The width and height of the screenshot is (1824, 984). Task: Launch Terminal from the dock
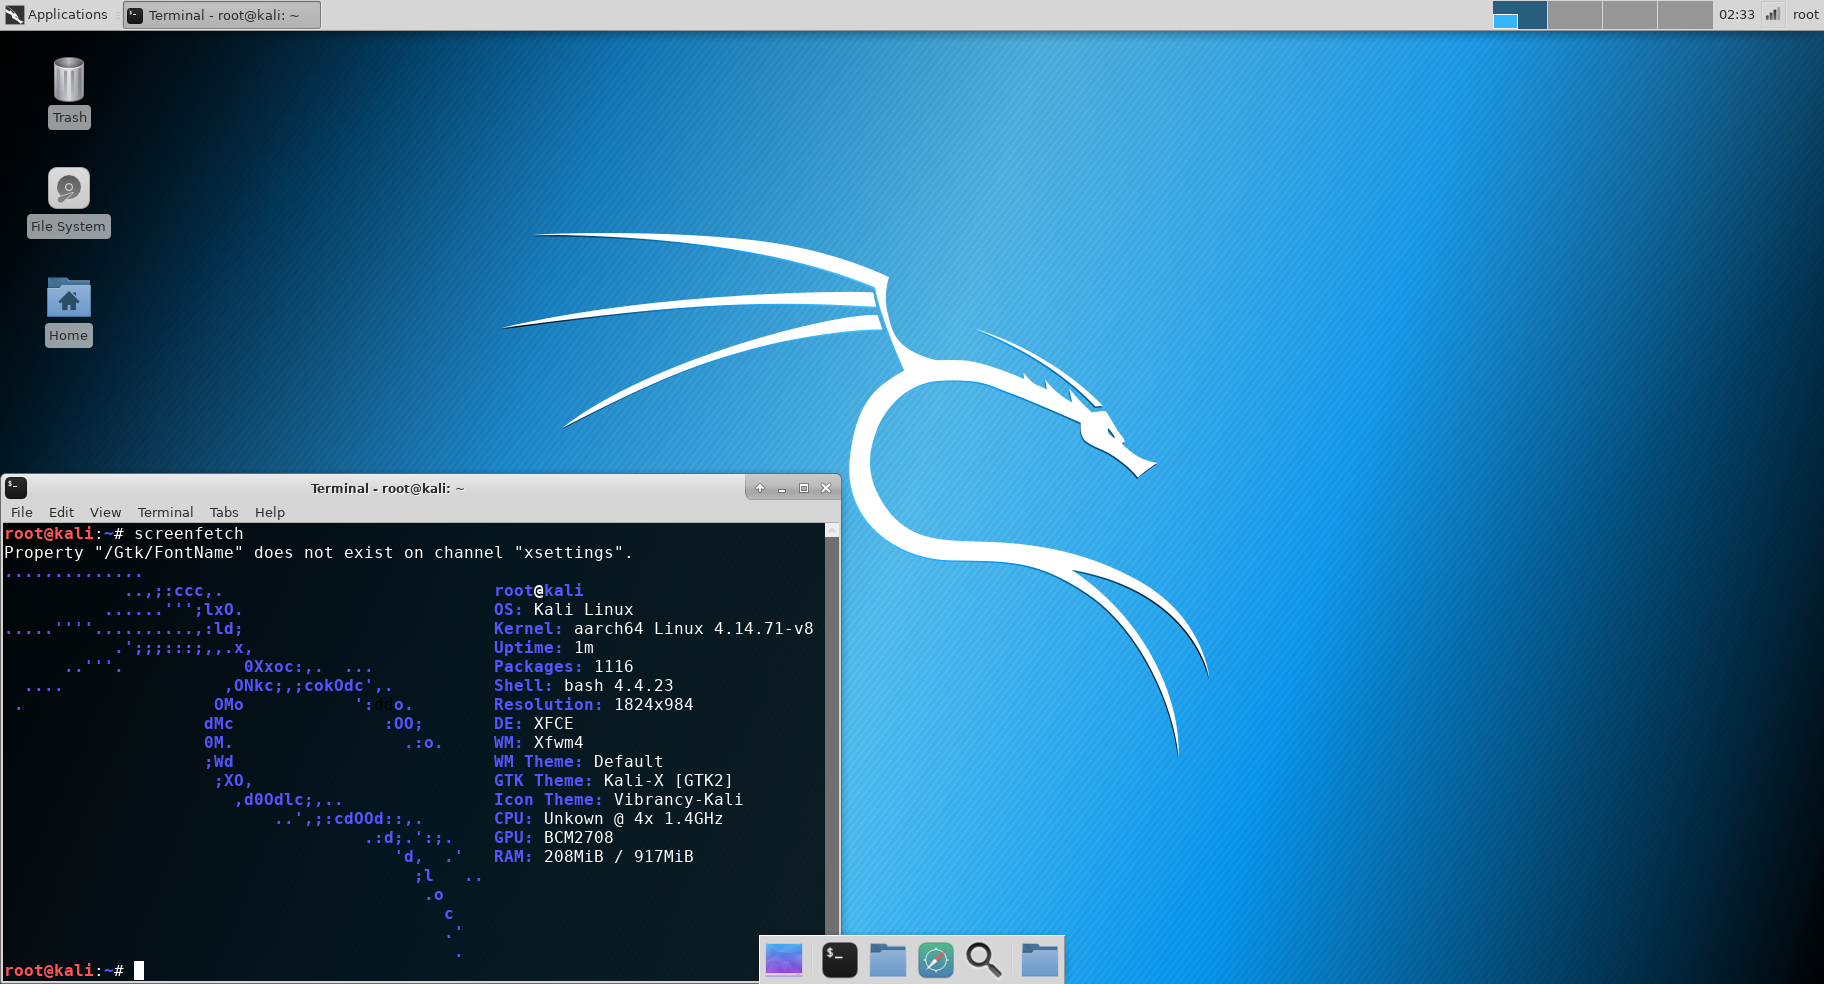(x=840, y=960)
